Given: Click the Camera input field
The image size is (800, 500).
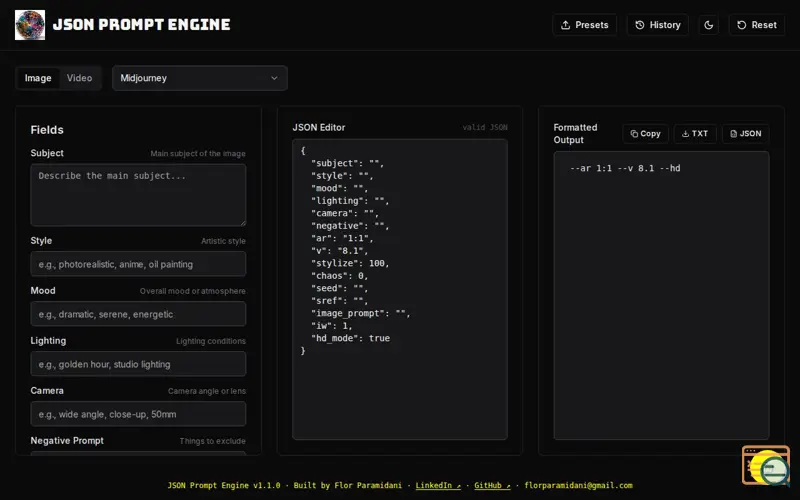Looking at the screenshot, I should coord(138,414).
